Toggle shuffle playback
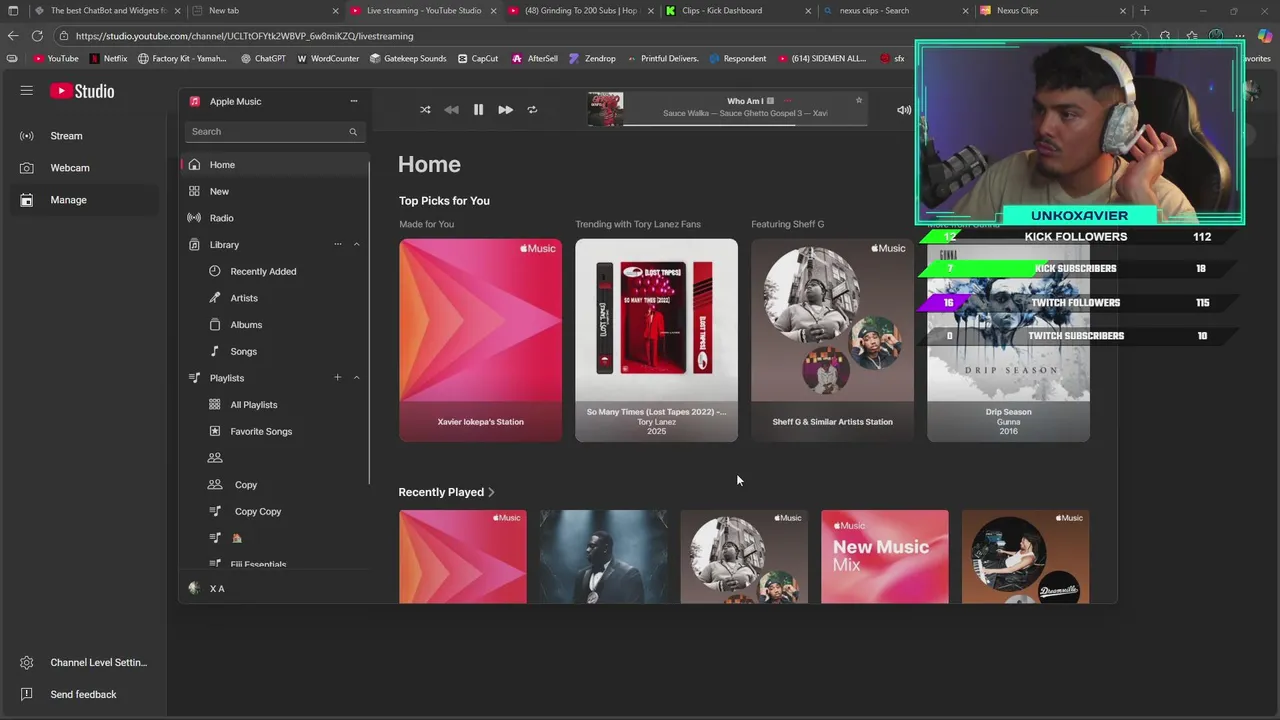The height and width of the screenshot is (720, 1280). coord(425,110)
